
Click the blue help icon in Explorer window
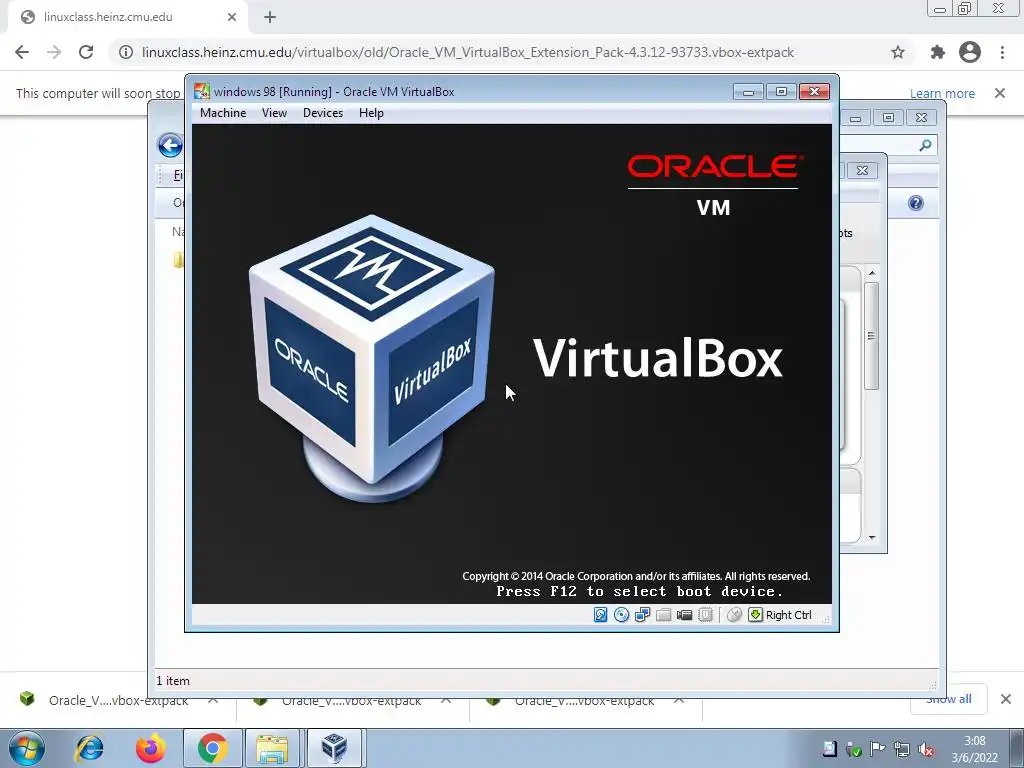pos(916,203)
